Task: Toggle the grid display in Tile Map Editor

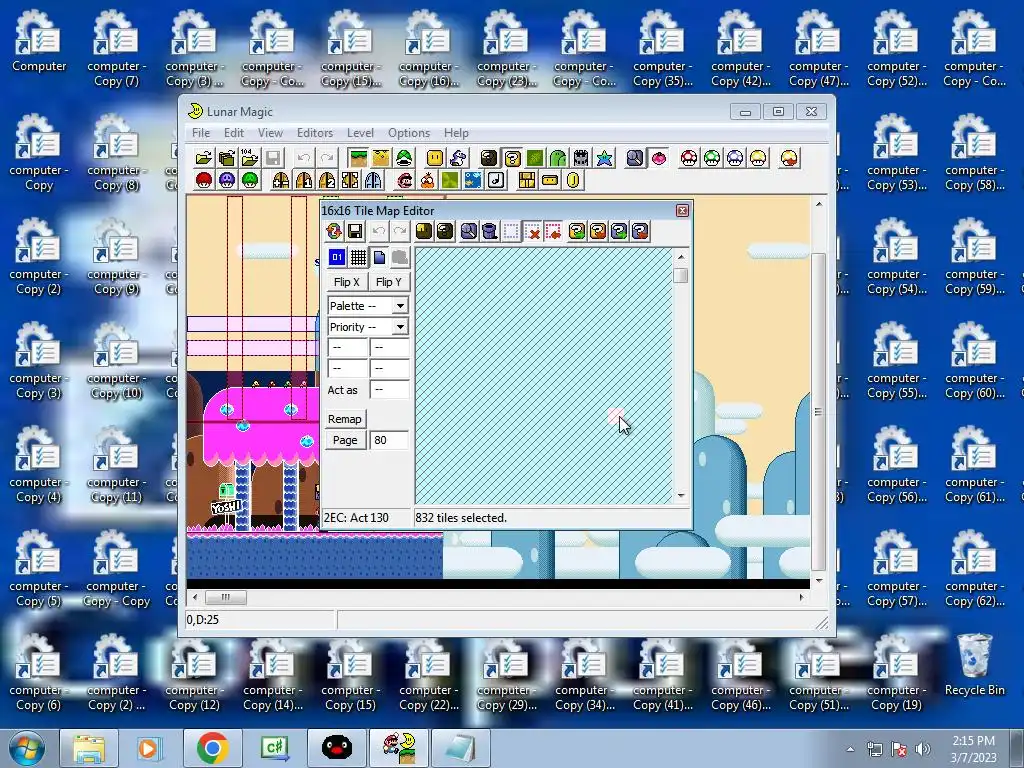Action: [358, 257]
